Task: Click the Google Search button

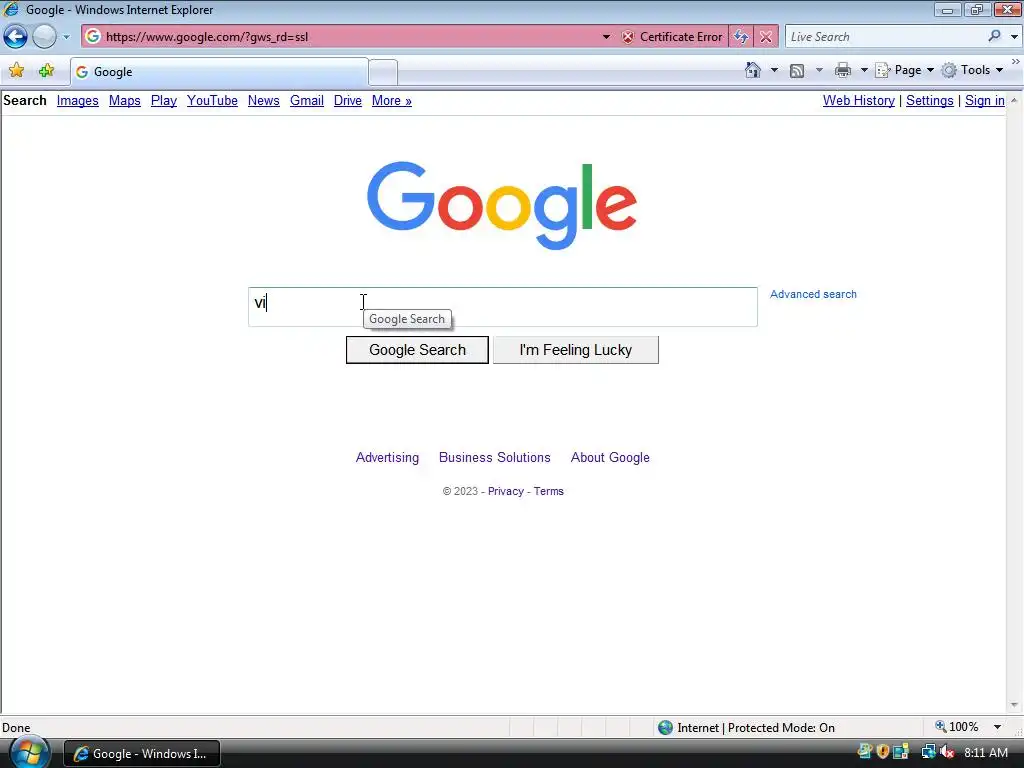Action: coord(417,350)
